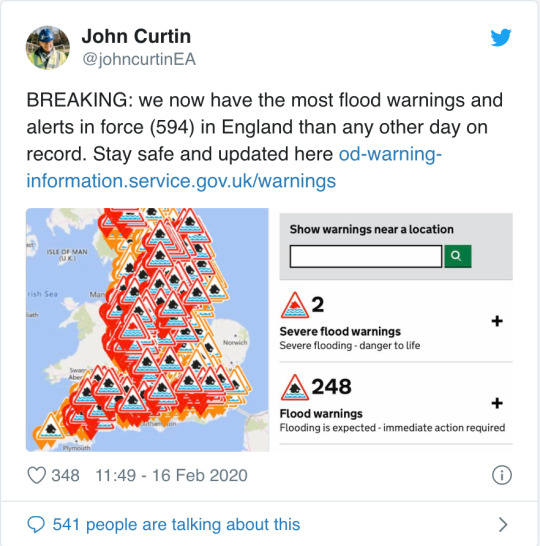This screenshot has width=540, height=546.
Task: Click the green search magnifier button
Action: point(458,256)
